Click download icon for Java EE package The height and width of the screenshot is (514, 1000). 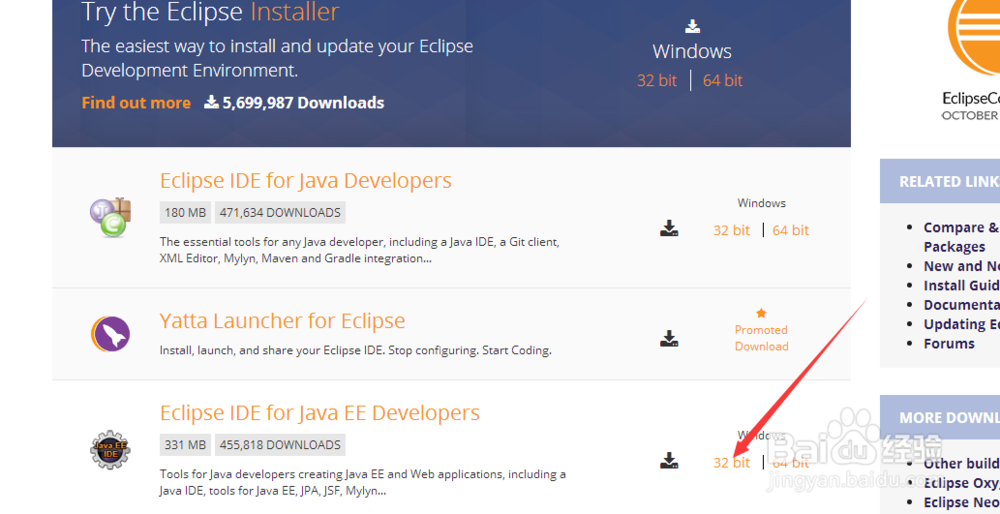[x=669, y=460]
